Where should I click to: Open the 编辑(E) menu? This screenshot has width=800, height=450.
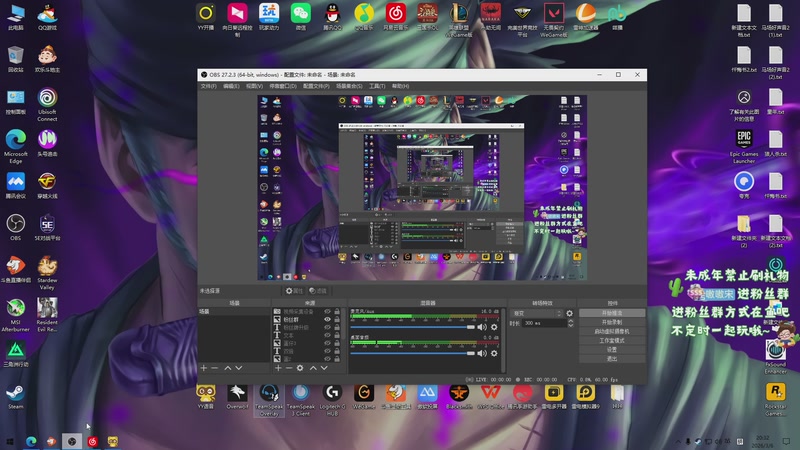coord(231,86)
